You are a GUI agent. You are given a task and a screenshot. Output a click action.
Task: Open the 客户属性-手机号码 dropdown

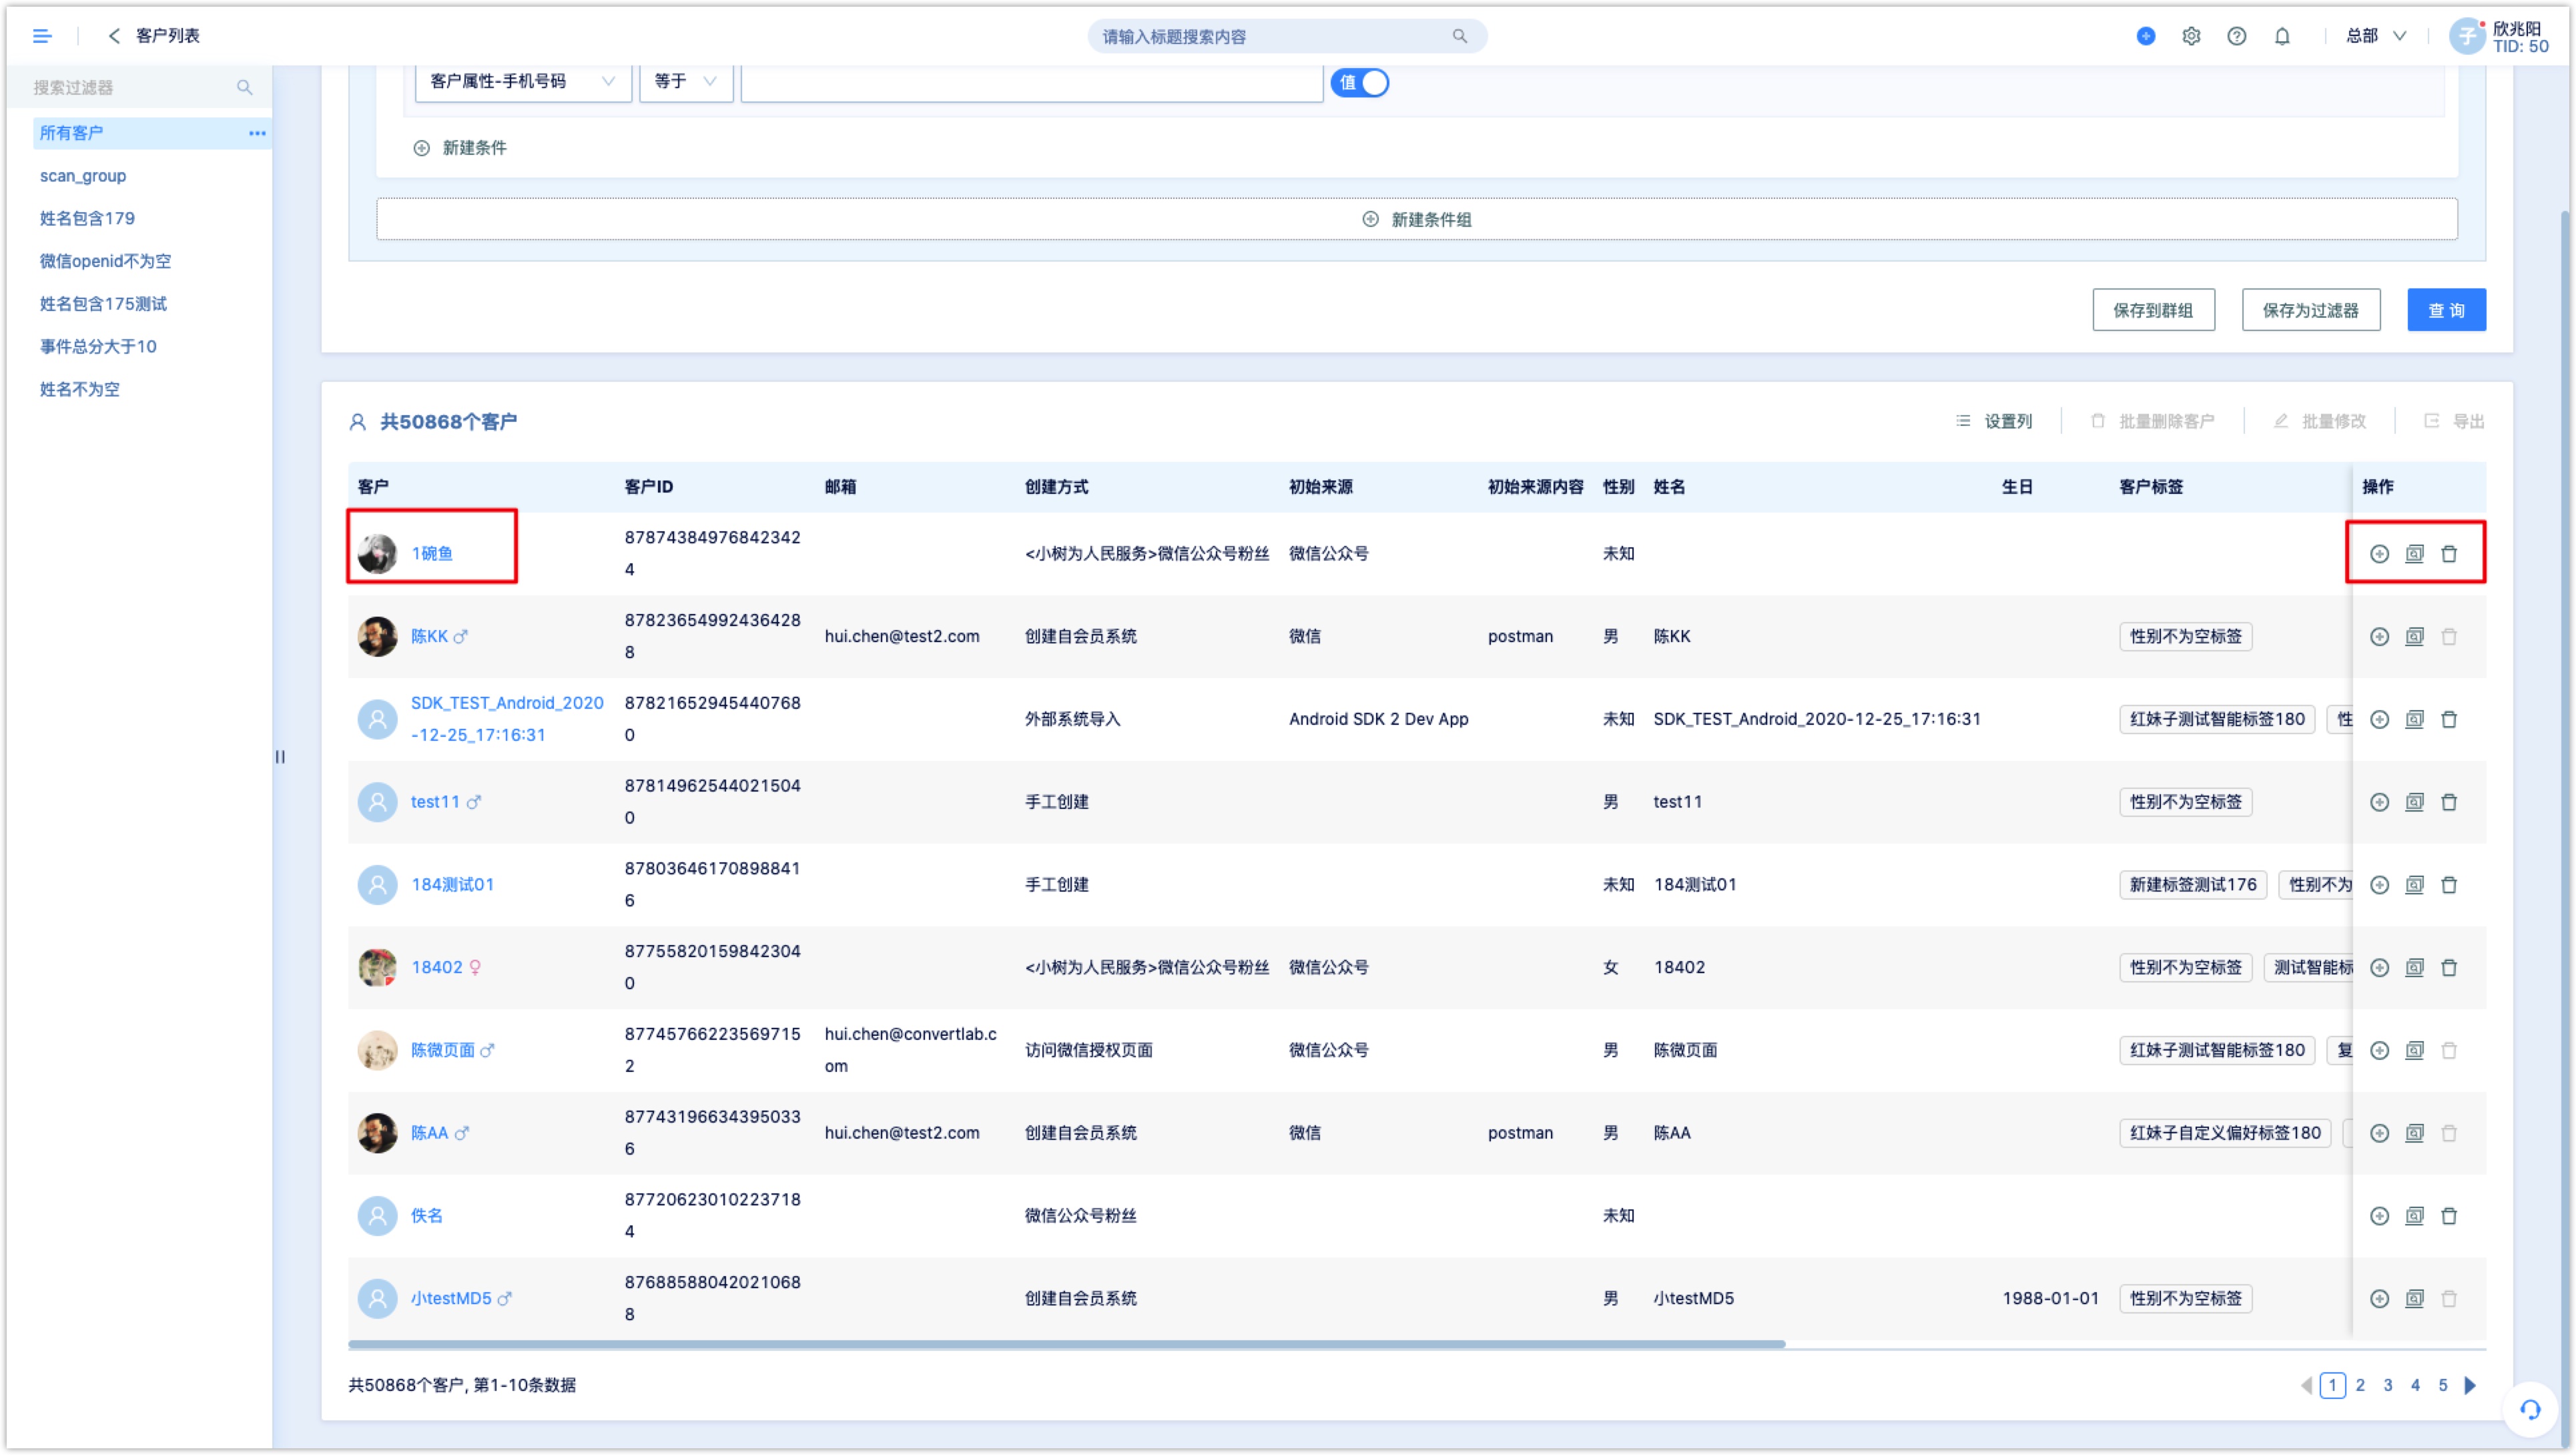click(x=523, y=82)
